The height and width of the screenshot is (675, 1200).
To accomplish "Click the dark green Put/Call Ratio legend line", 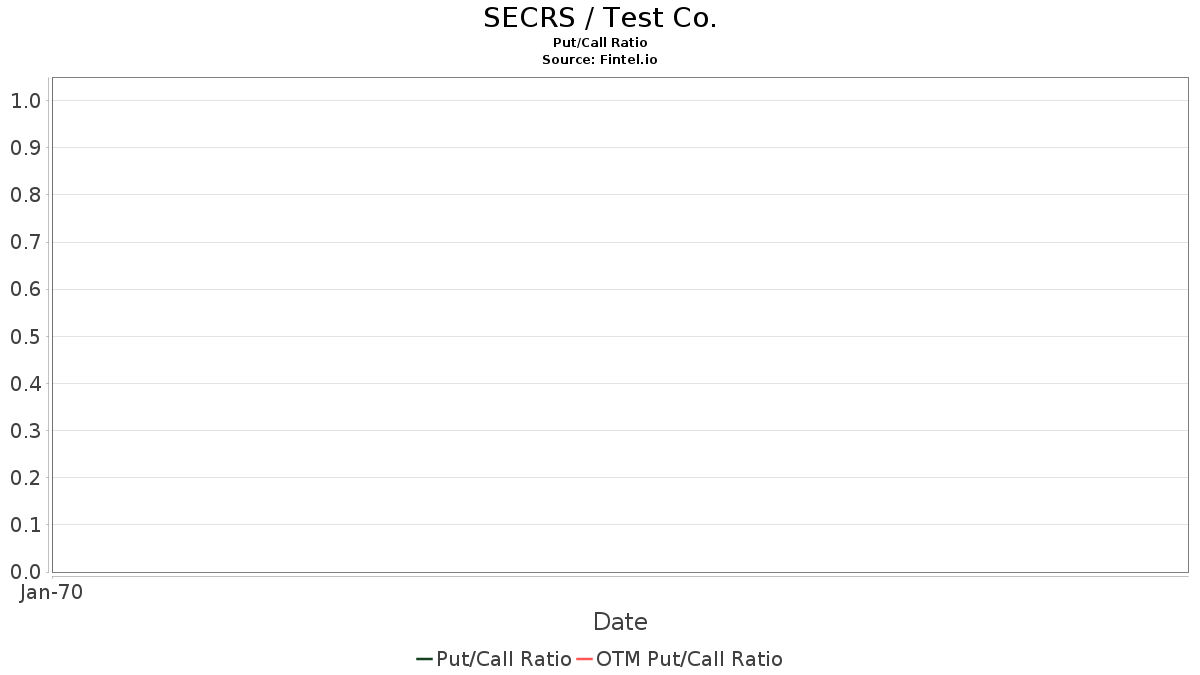I will (424, 659).
